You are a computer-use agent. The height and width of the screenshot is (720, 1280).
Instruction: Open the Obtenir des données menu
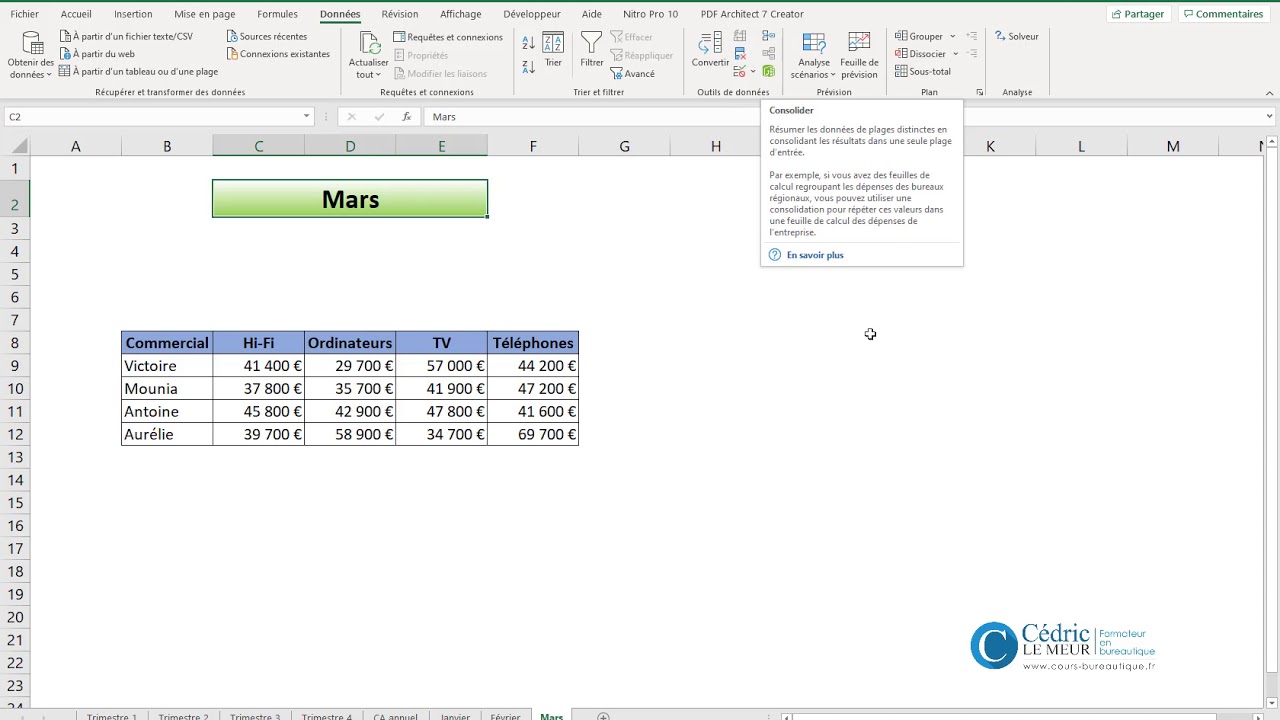coord(31,56)
